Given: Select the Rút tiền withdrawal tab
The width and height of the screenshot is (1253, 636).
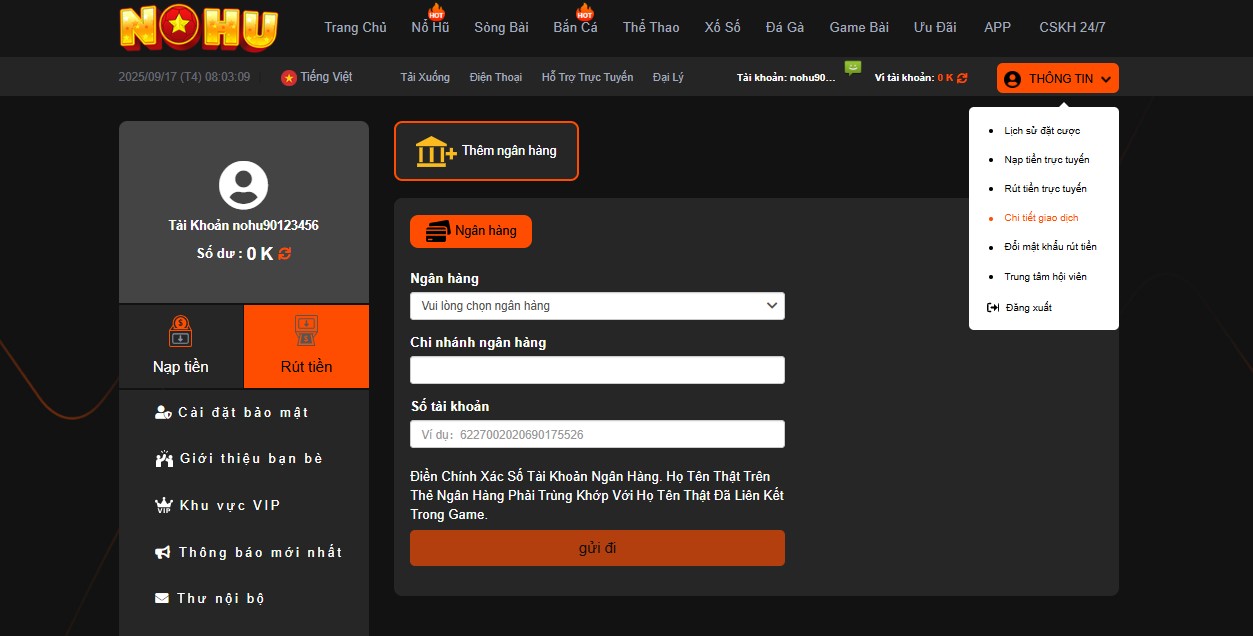Looking at the screenshot, I should click(306, 346).
